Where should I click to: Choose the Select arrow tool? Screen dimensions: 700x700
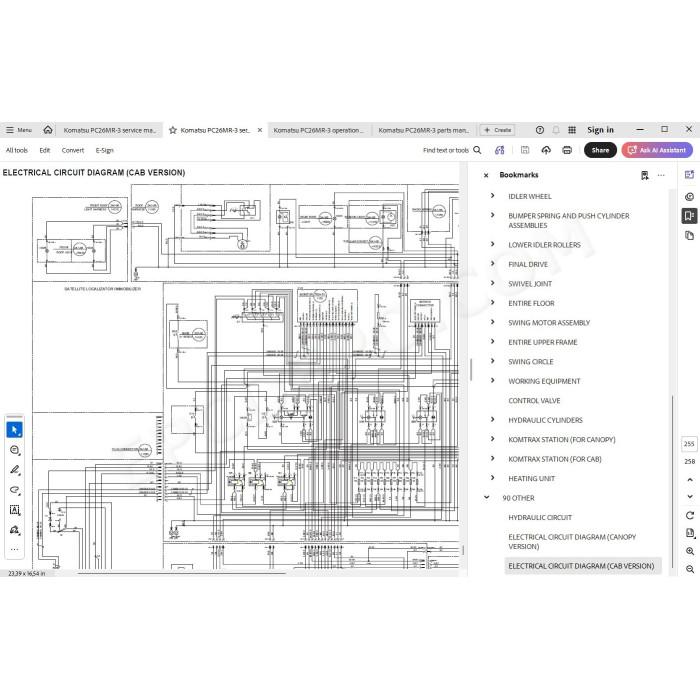tap(14, 430)
